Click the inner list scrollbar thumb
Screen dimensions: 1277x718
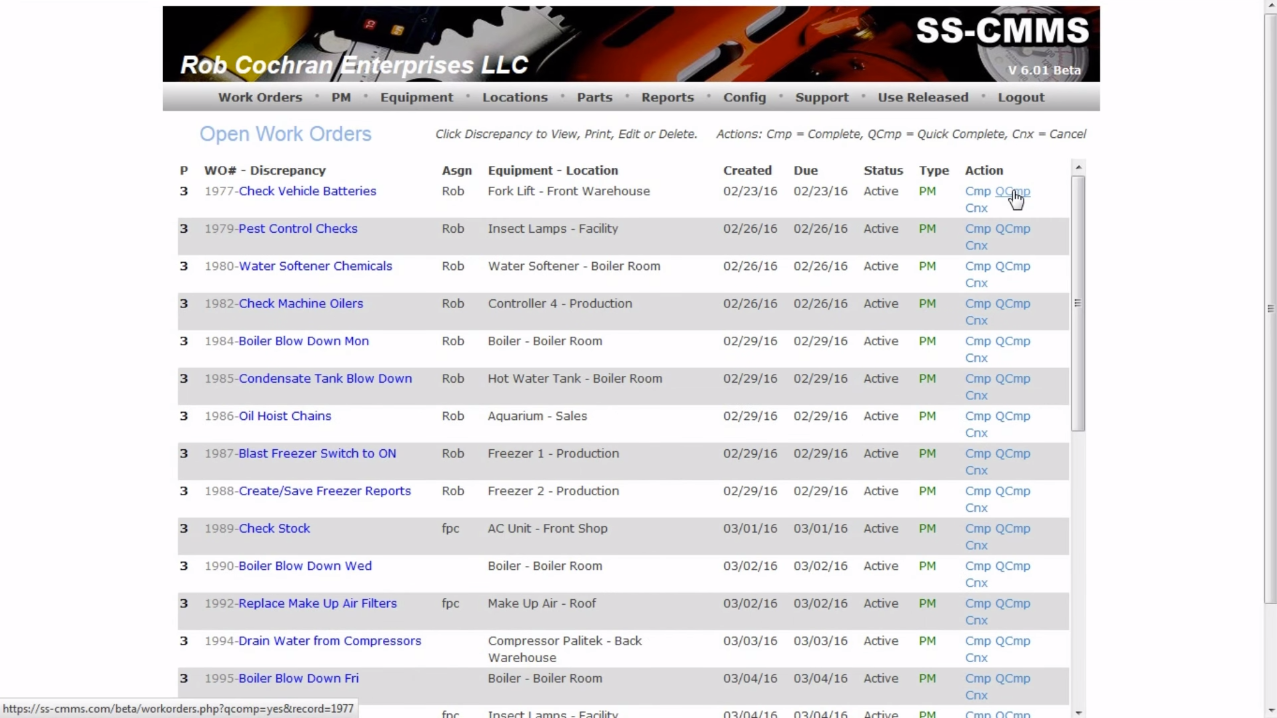(1077, 303)
